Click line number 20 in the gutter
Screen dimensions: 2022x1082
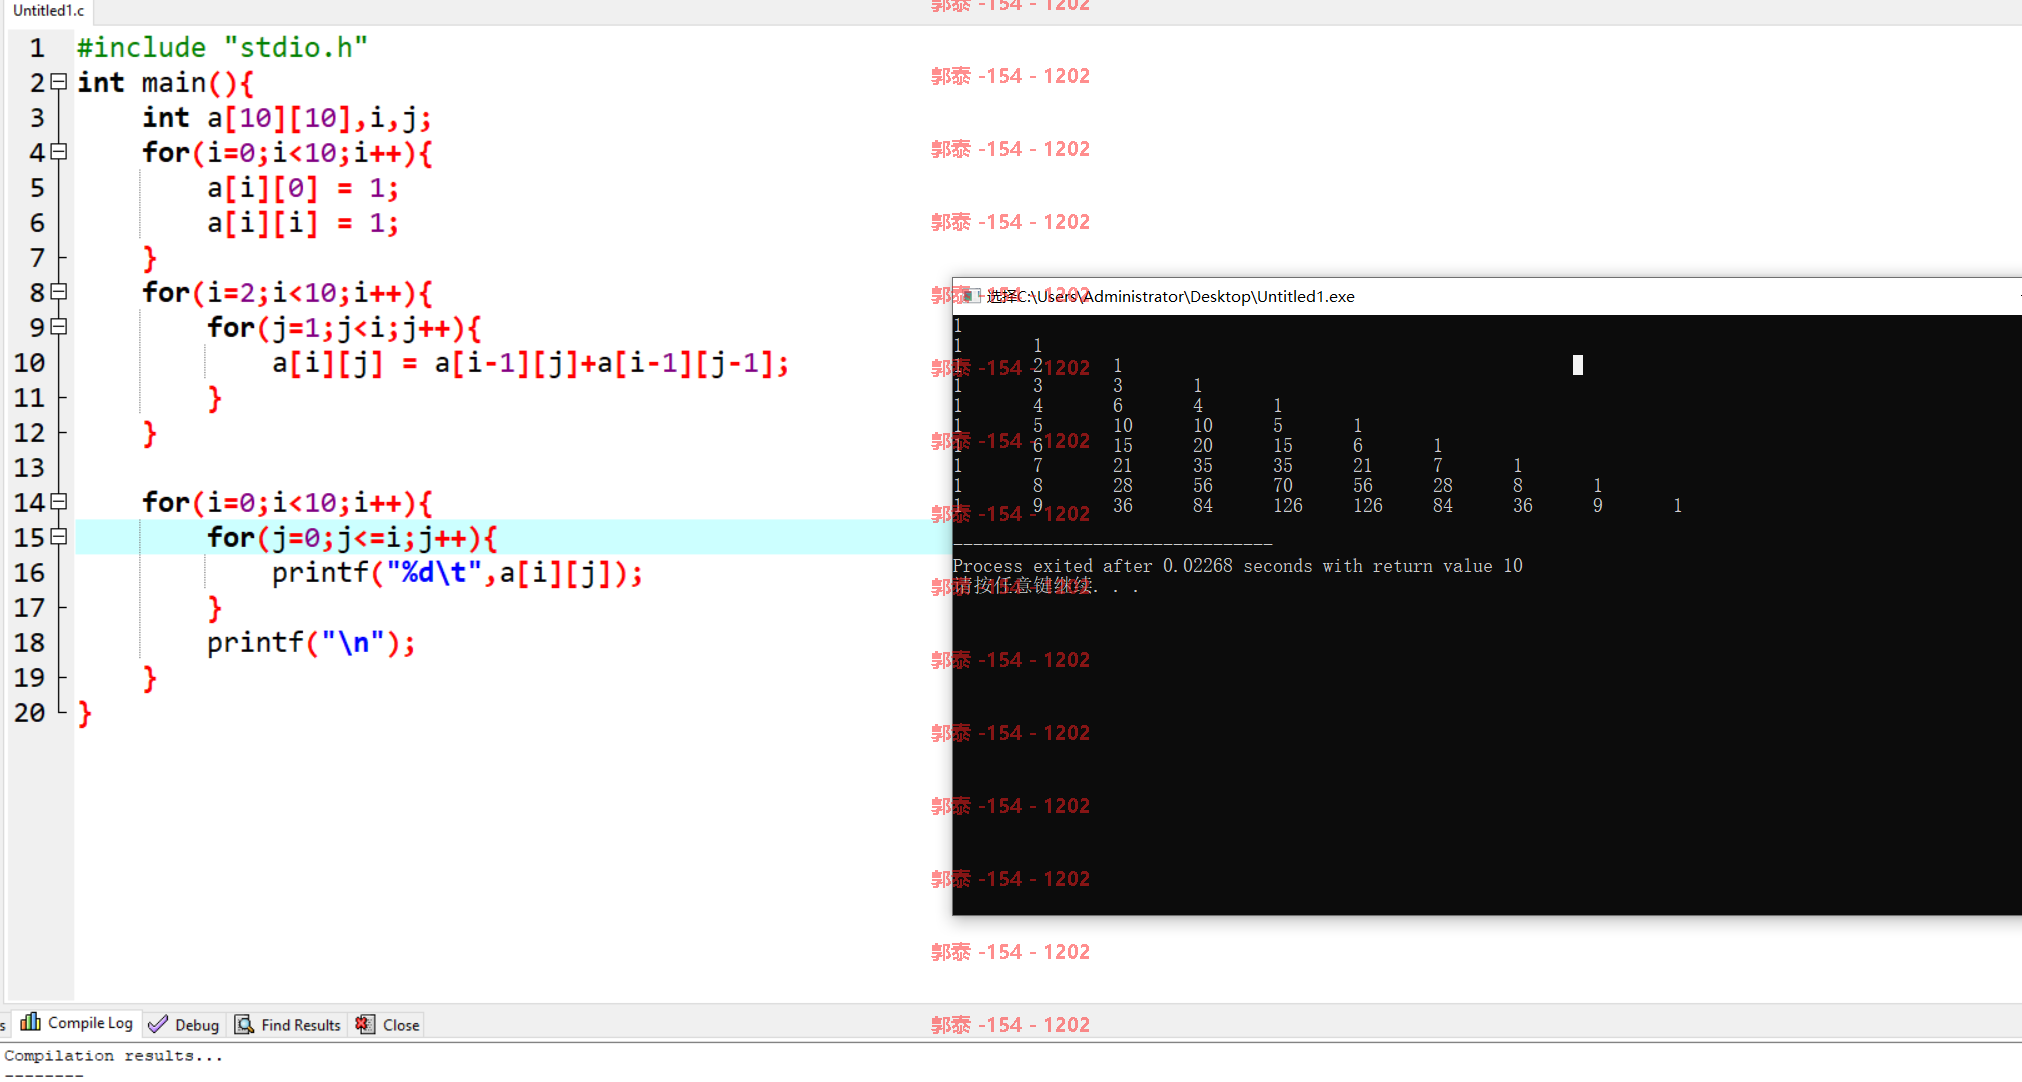[x=30, y=712]
